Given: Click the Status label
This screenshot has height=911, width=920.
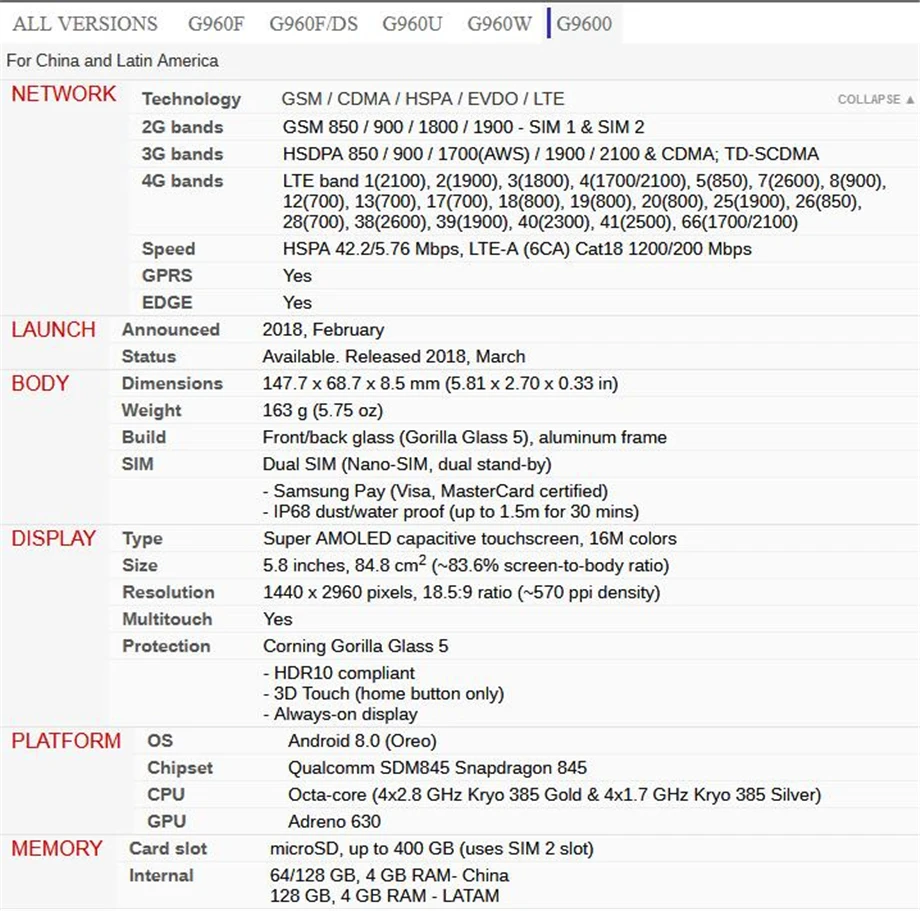Looking at the screenshot, I should [x=149, y=357].
